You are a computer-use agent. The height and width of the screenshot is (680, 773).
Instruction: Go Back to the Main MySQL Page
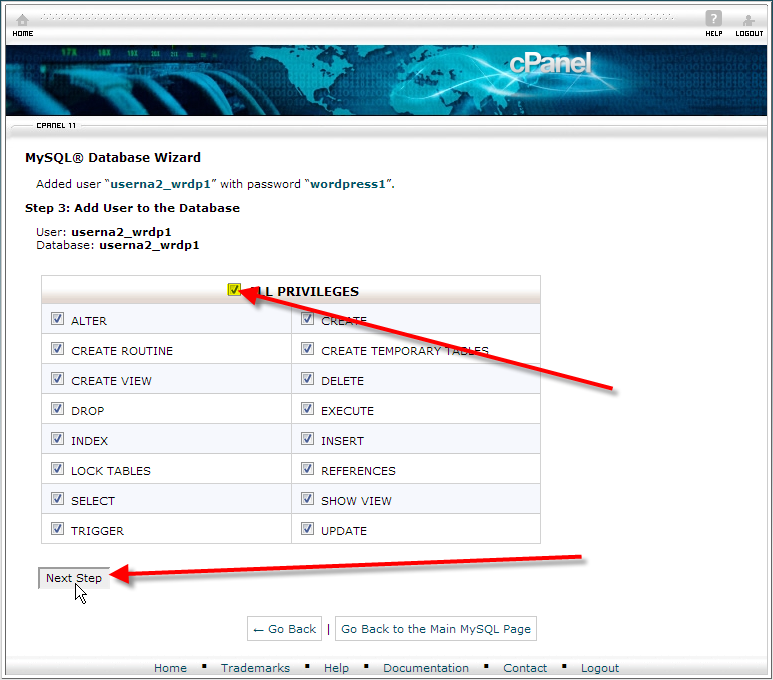click(x=436, y=629)
